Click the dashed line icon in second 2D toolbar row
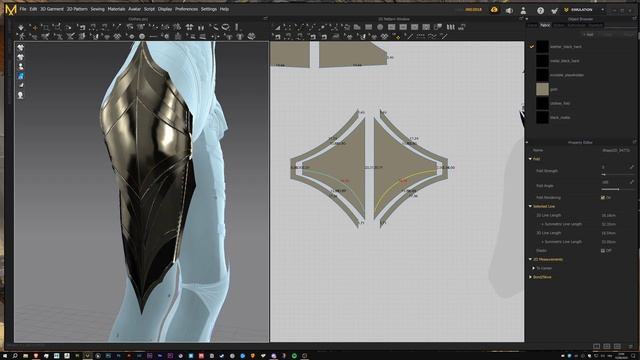Image resolution: width=640 pixels, height=360 pixels. pyautogui.click(x=420, y=37)
